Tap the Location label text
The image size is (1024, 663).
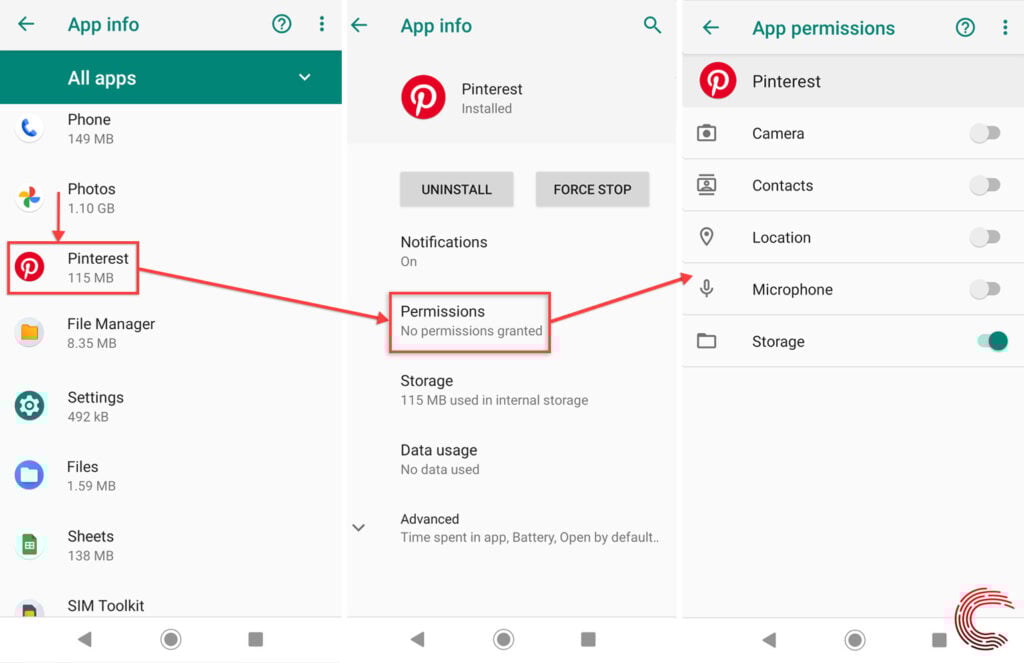(x=781, y=237)
